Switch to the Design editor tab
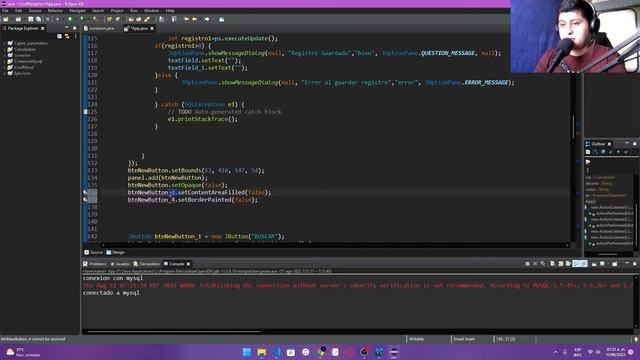The width and height of the screenshot is (640, 360). click(x=116, y=252)
